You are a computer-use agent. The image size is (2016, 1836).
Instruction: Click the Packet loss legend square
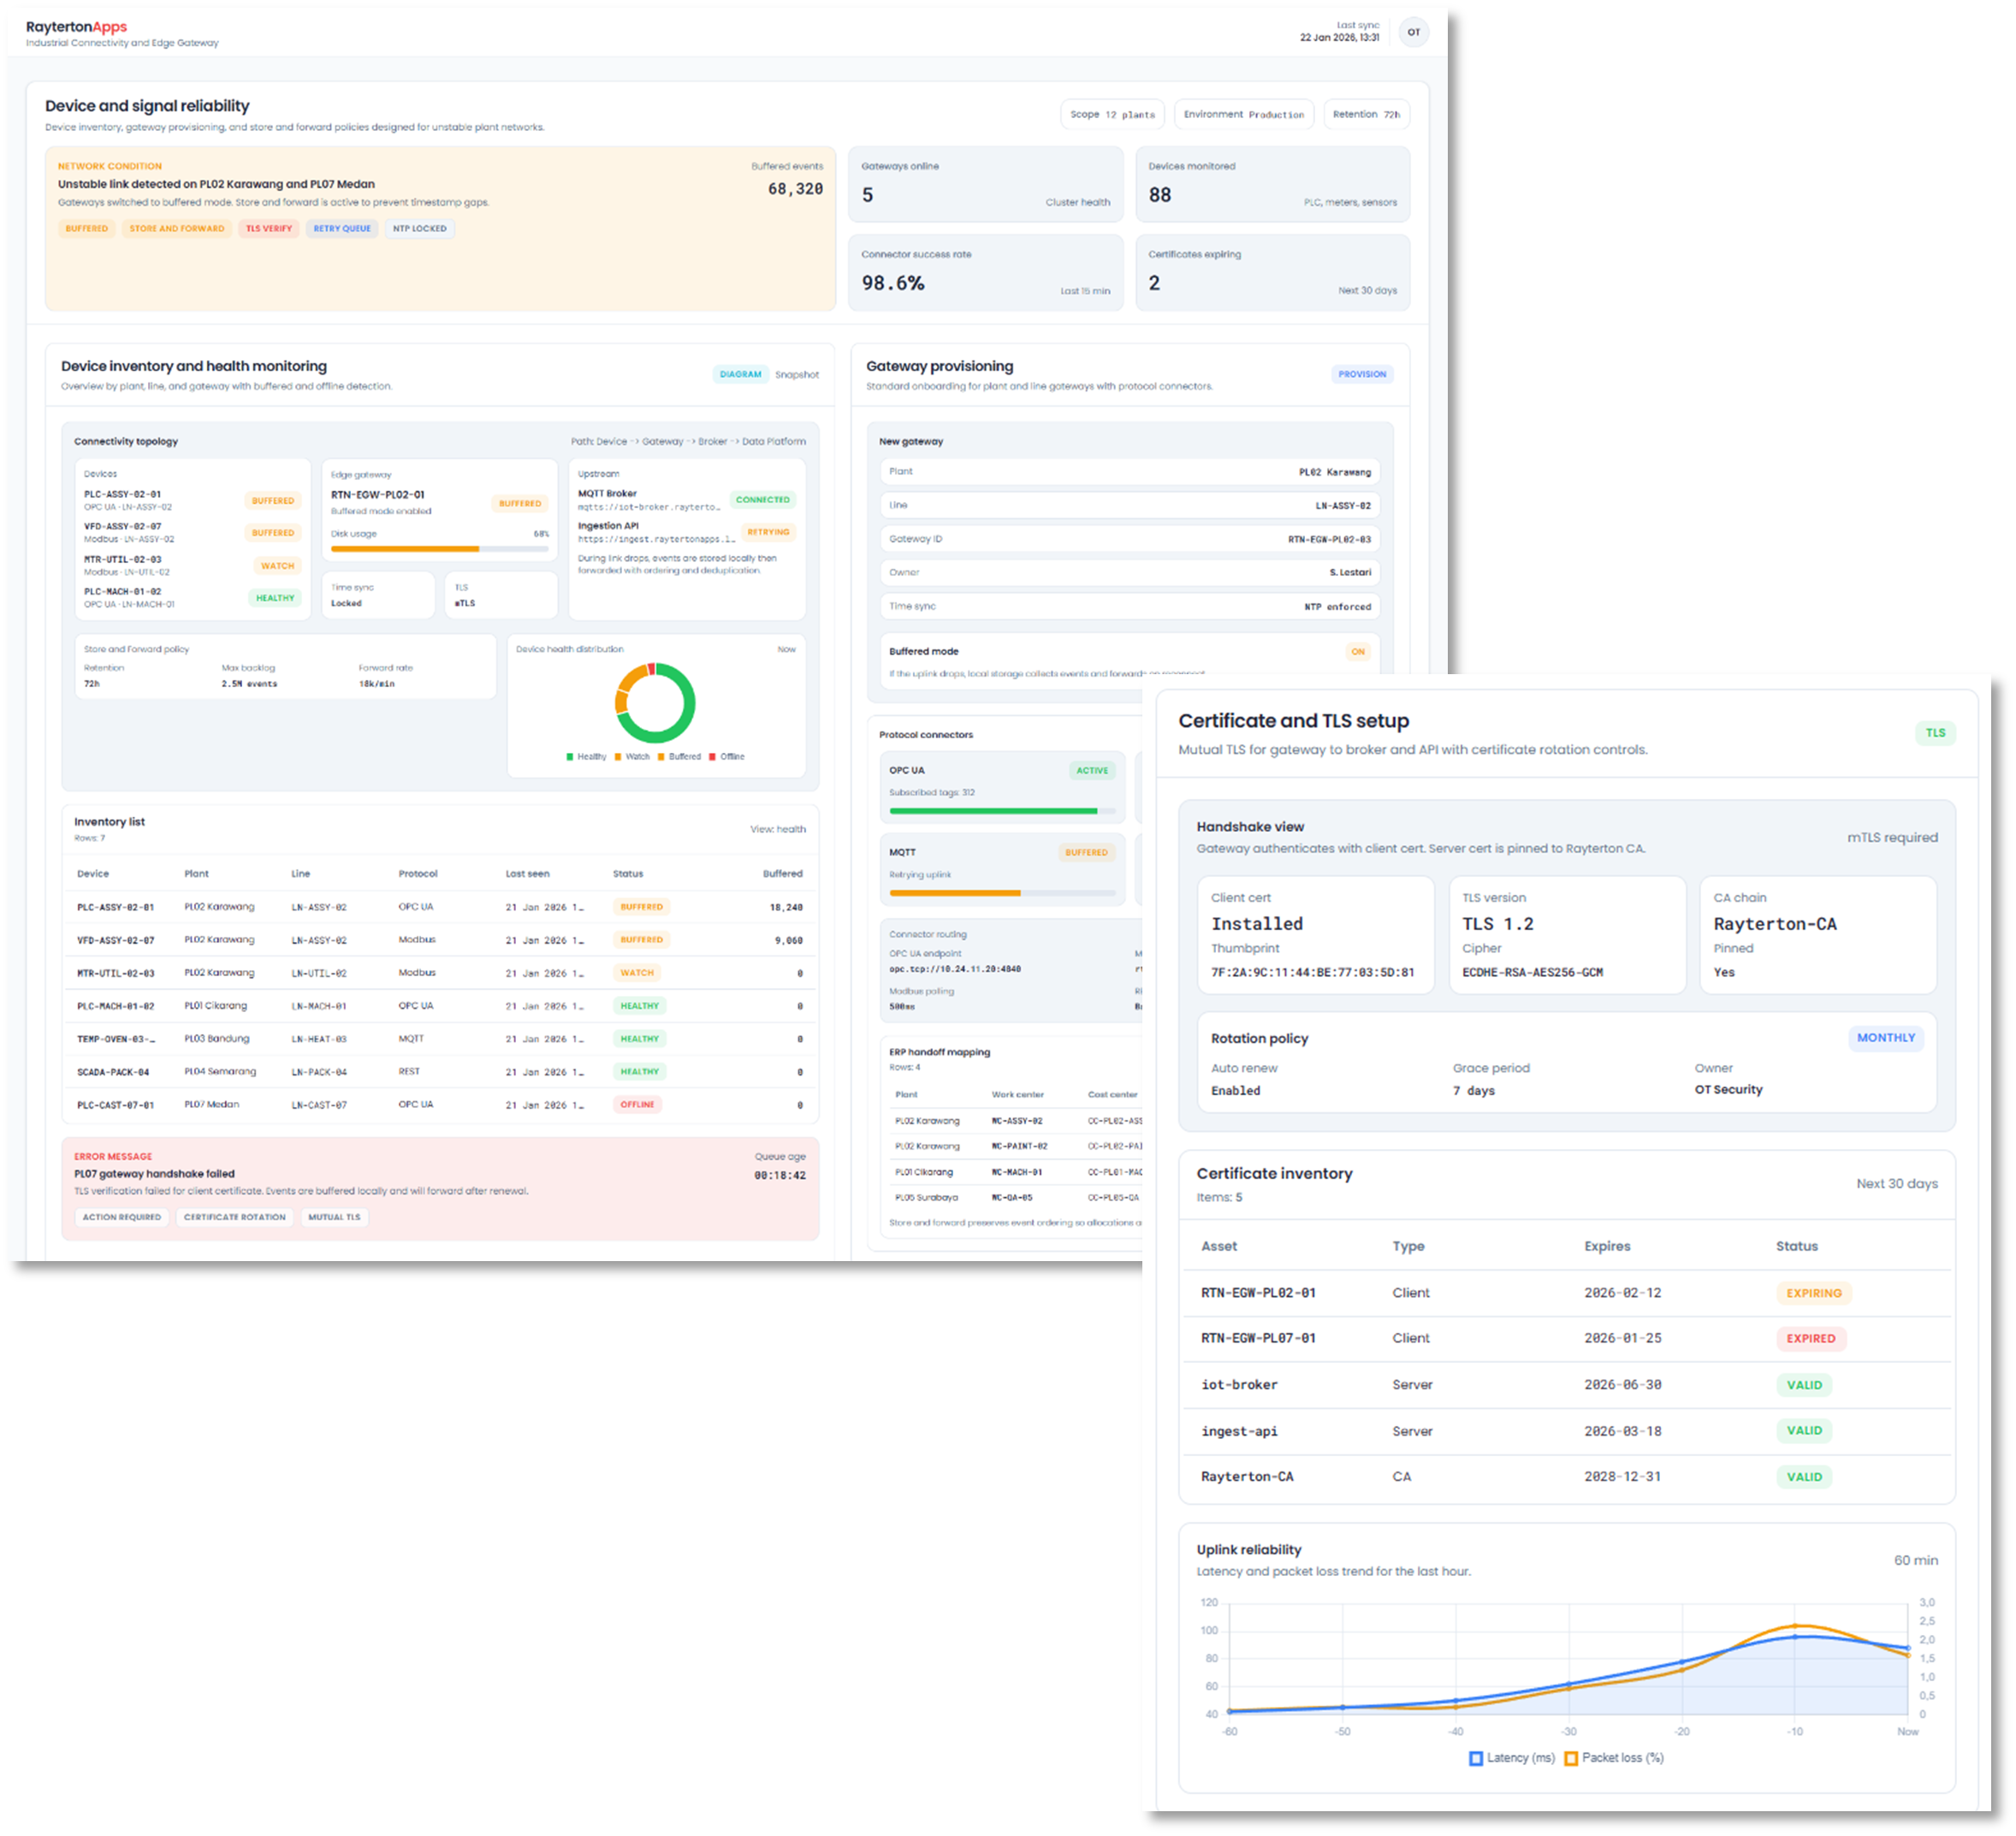tap(1571, 1758)
